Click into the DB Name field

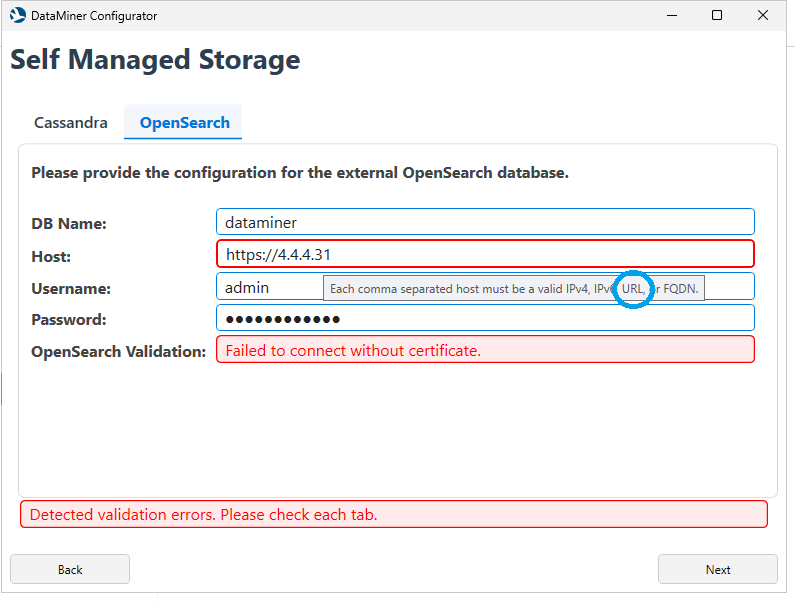click(485, 222)
